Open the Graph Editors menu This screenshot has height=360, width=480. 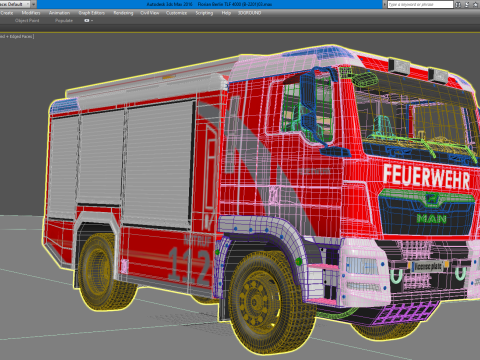(x=92, y=13)
